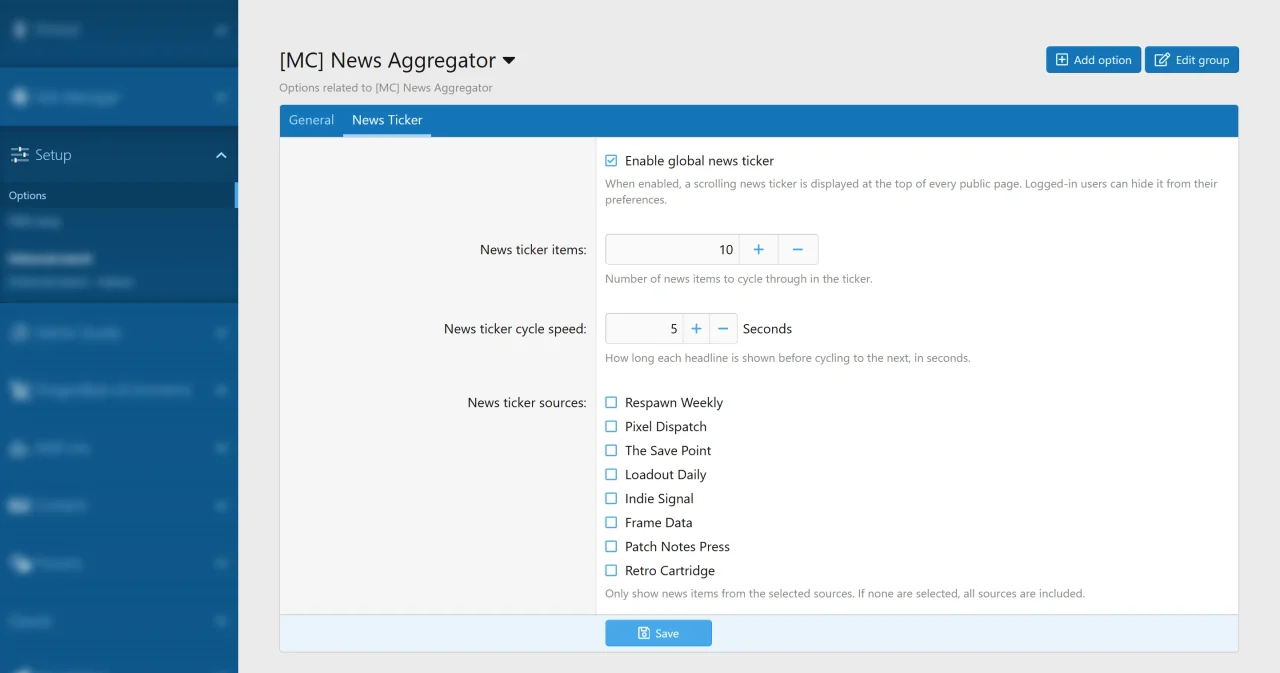Click the 'Seconds' unit label

(767, 329)
